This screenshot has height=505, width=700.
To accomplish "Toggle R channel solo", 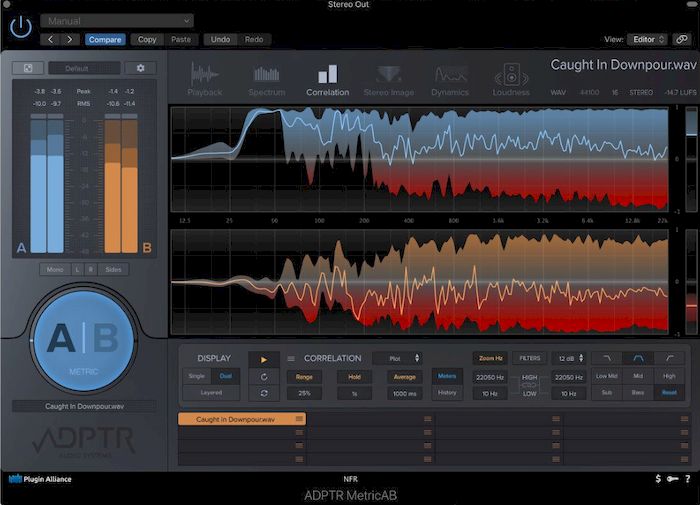I will point(91,269).
